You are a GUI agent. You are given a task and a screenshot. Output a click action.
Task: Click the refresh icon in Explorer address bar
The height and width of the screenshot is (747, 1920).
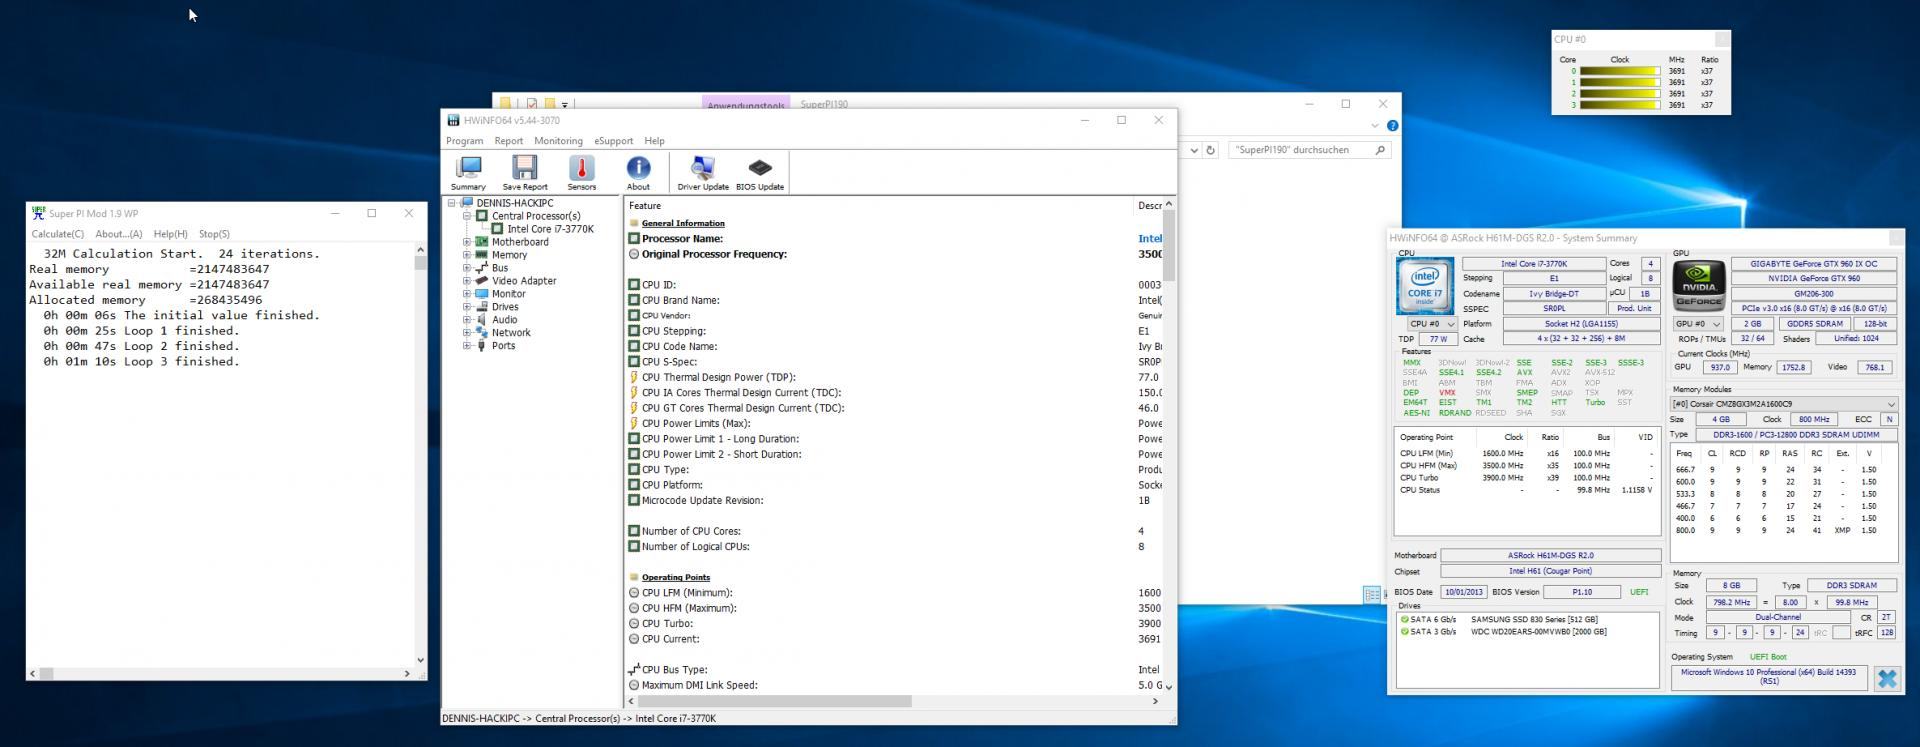(1210, 150)
